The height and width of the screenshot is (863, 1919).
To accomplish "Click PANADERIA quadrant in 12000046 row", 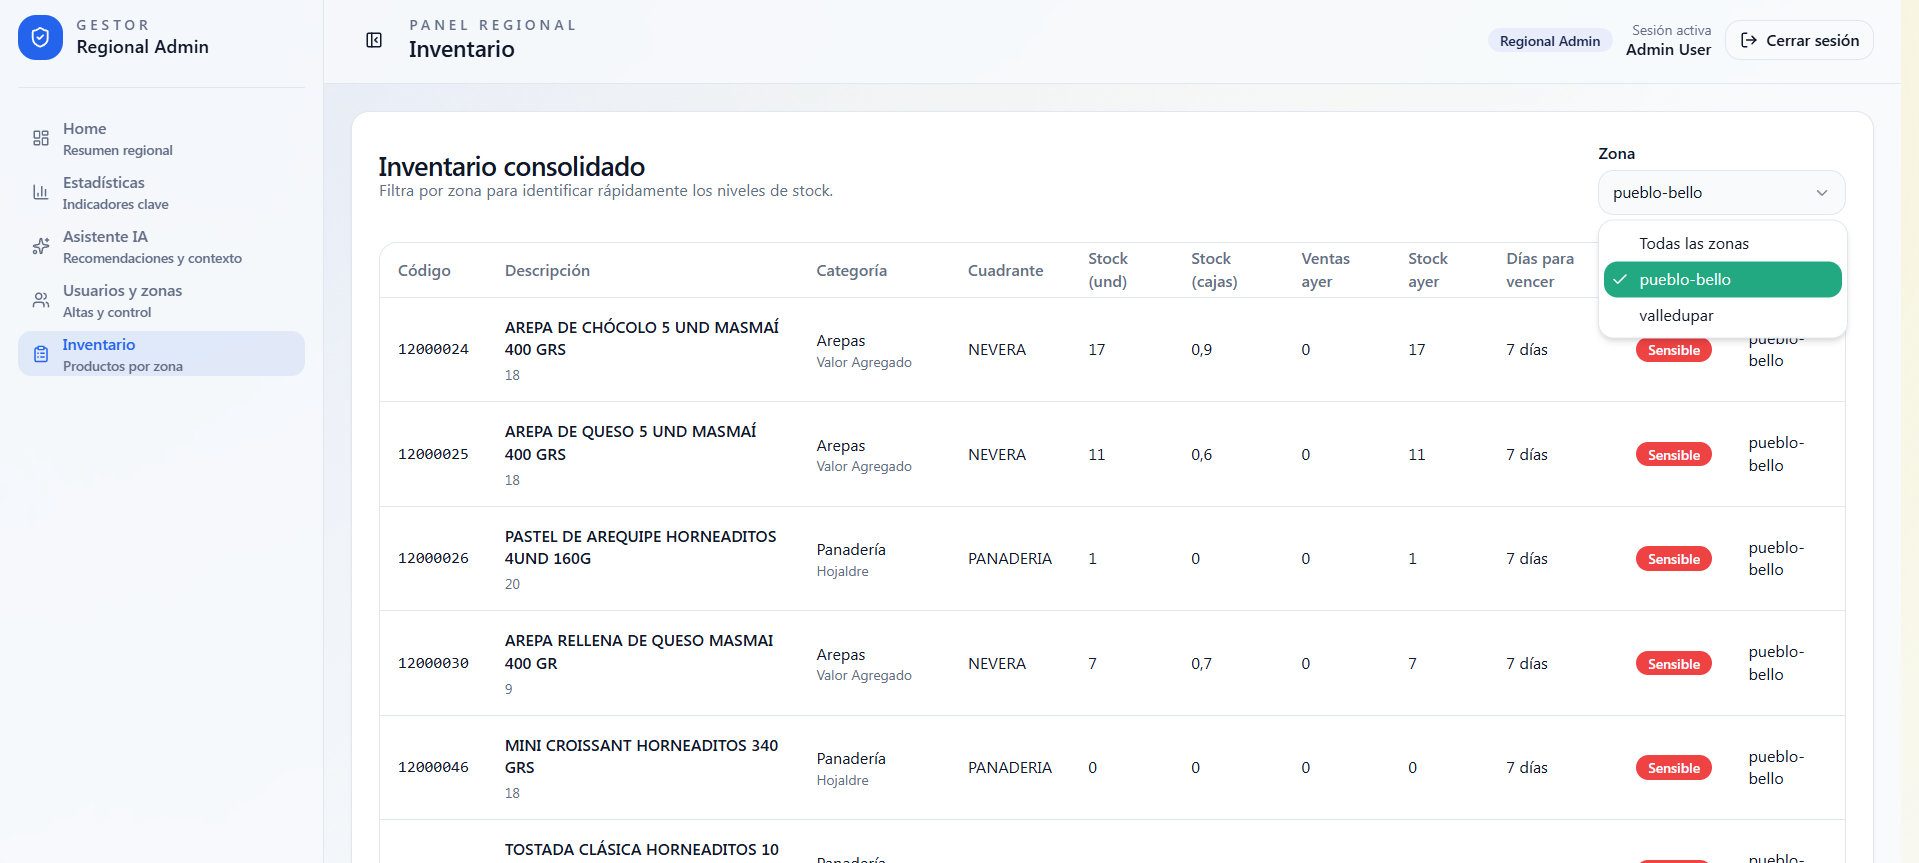I will pos(1010,768).
